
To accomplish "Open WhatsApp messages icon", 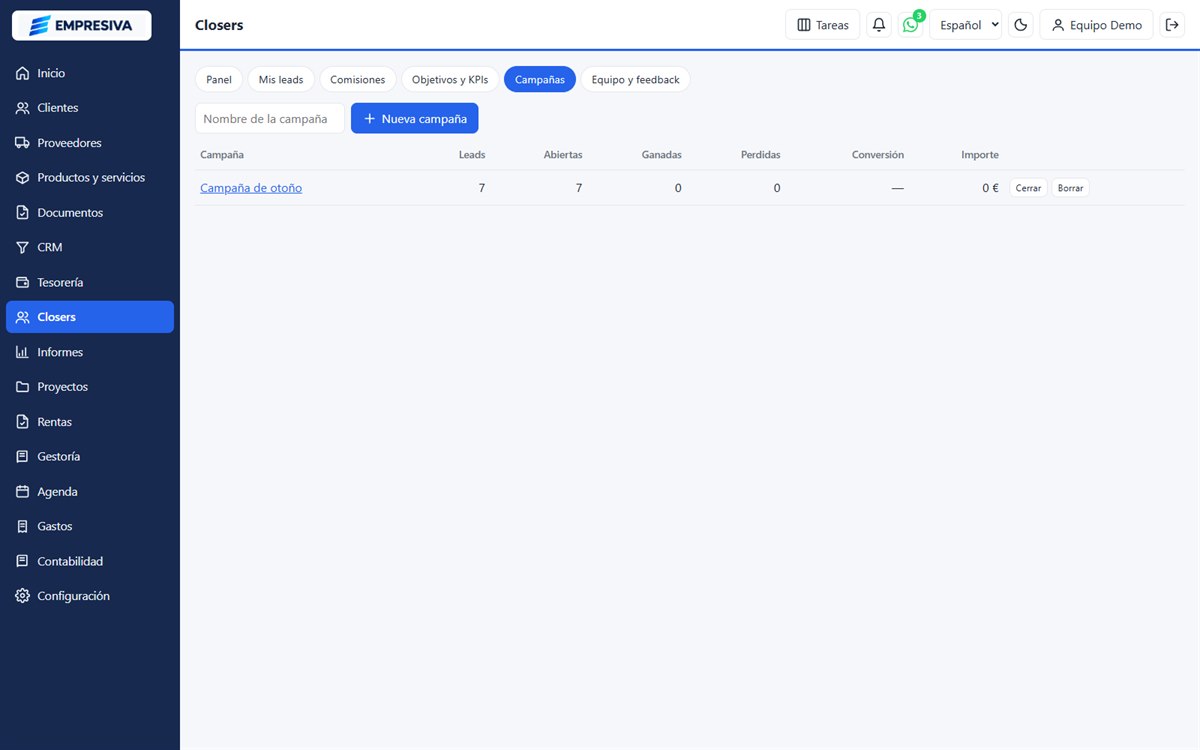I will [x=910, y=25].
